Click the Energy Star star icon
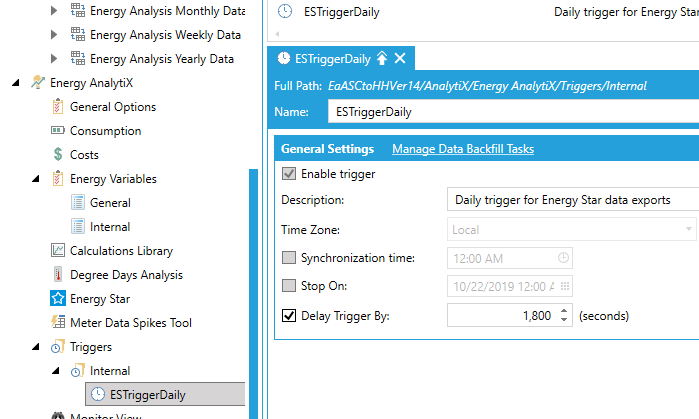Viewport: 699px width, 419px height. point(58,299)
